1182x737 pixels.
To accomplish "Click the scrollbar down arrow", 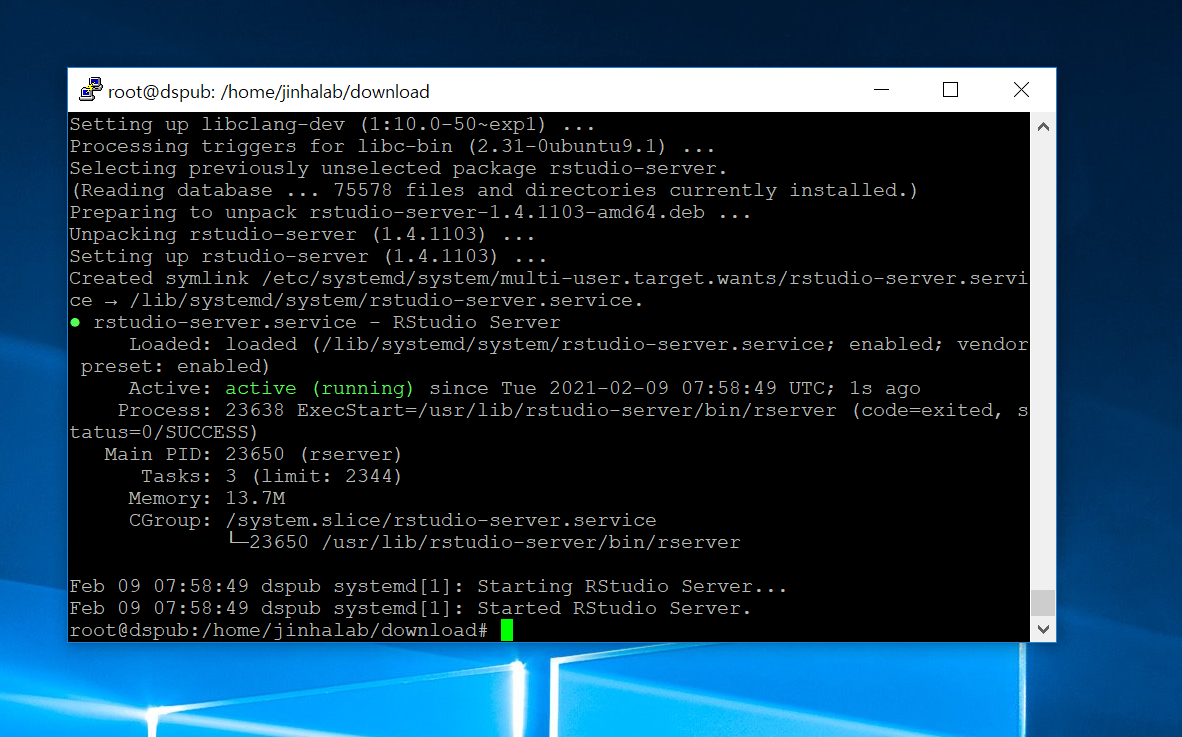I will pyautogui.click(x=1043, y=629).
